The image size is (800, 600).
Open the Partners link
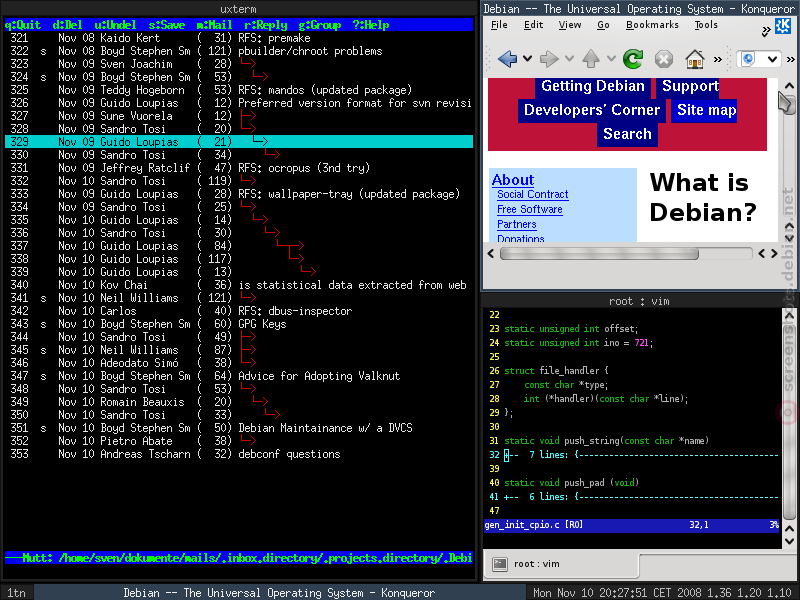(516, 224)
